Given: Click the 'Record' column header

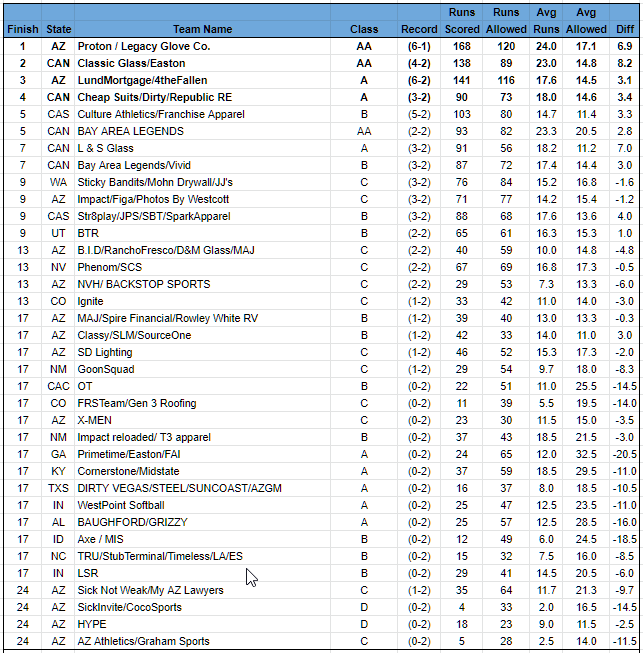Looking at the screenshot, I should tap(419, 29).
